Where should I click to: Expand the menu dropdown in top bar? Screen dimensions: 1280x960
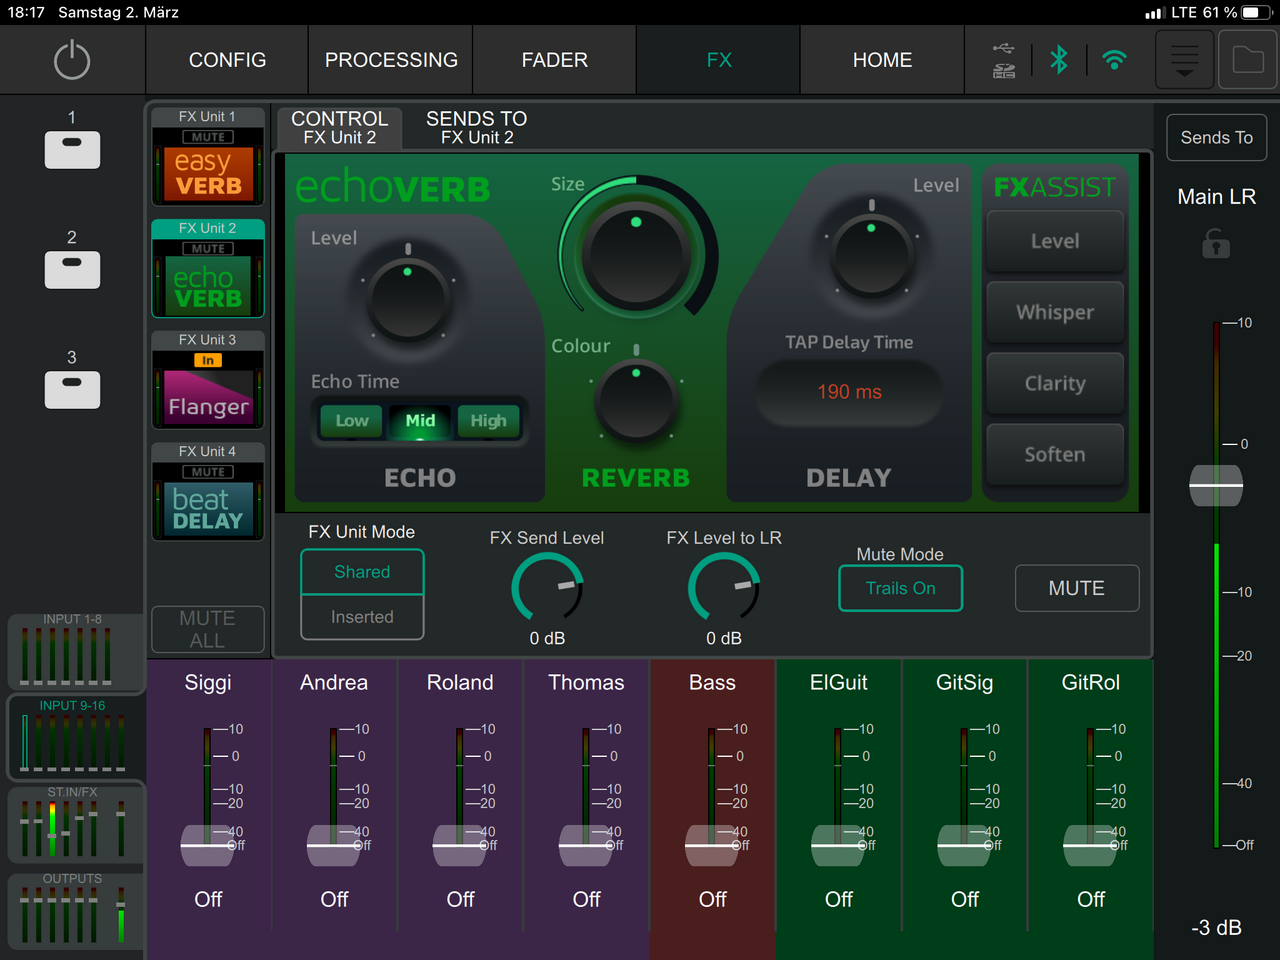(x=1184, y=60)
